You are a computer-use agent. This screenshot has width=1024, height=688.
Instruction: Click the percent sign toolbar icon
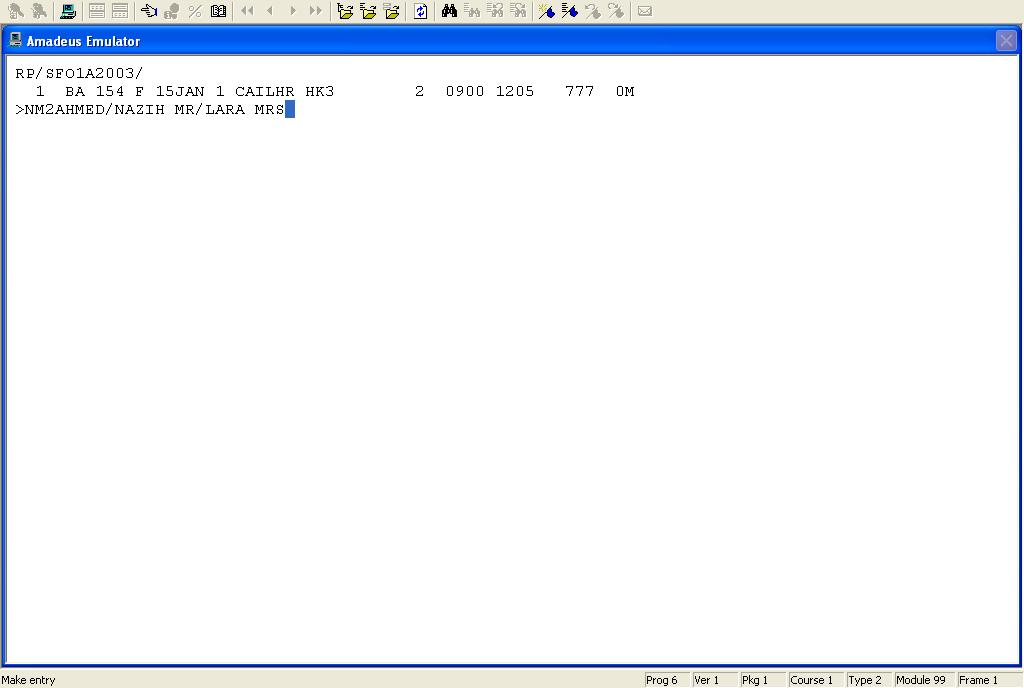pos(195,11)
